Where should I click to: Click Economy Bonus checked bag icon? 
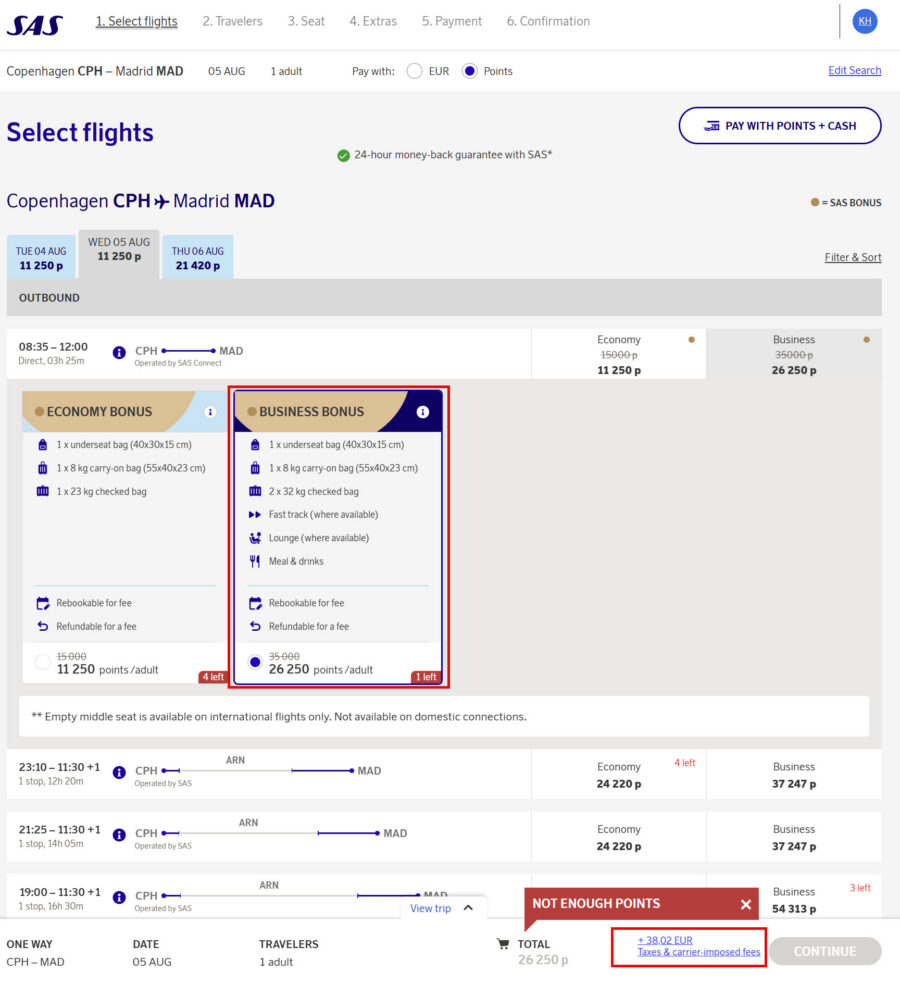[43, 491]
